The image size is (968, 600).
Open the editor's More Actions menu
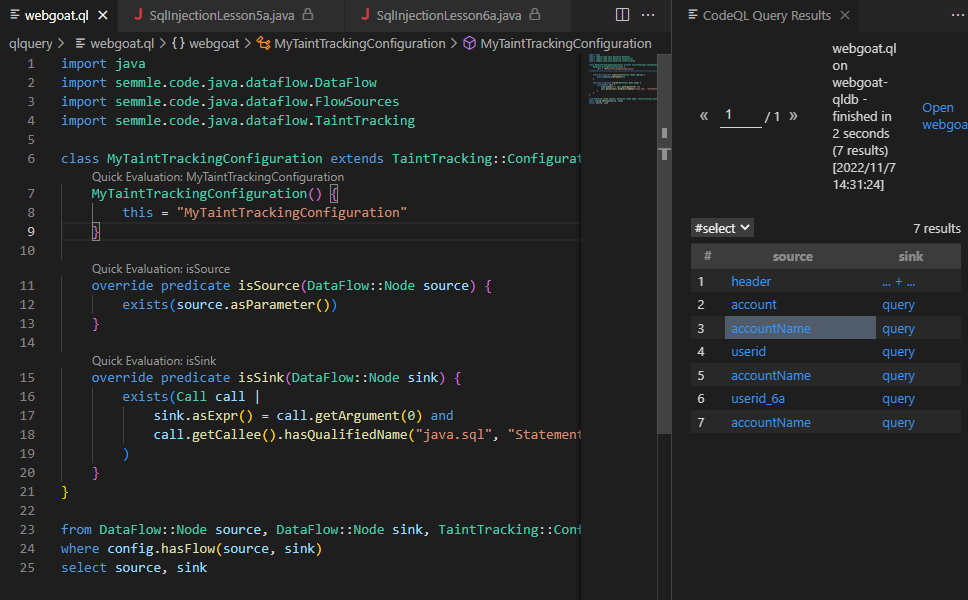(648, 15)
